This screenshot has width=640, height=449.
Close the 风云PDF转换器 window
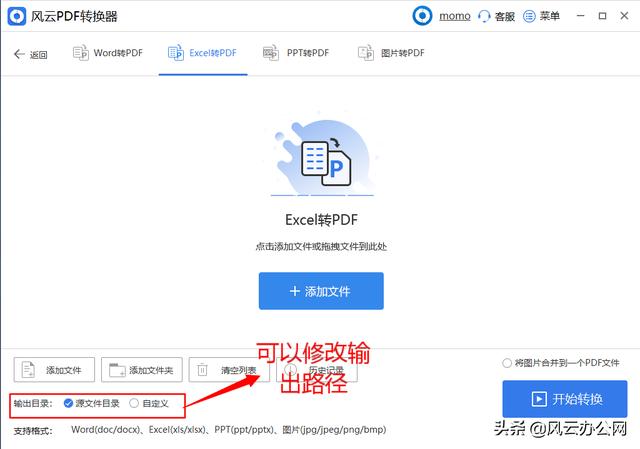(624, 16)
